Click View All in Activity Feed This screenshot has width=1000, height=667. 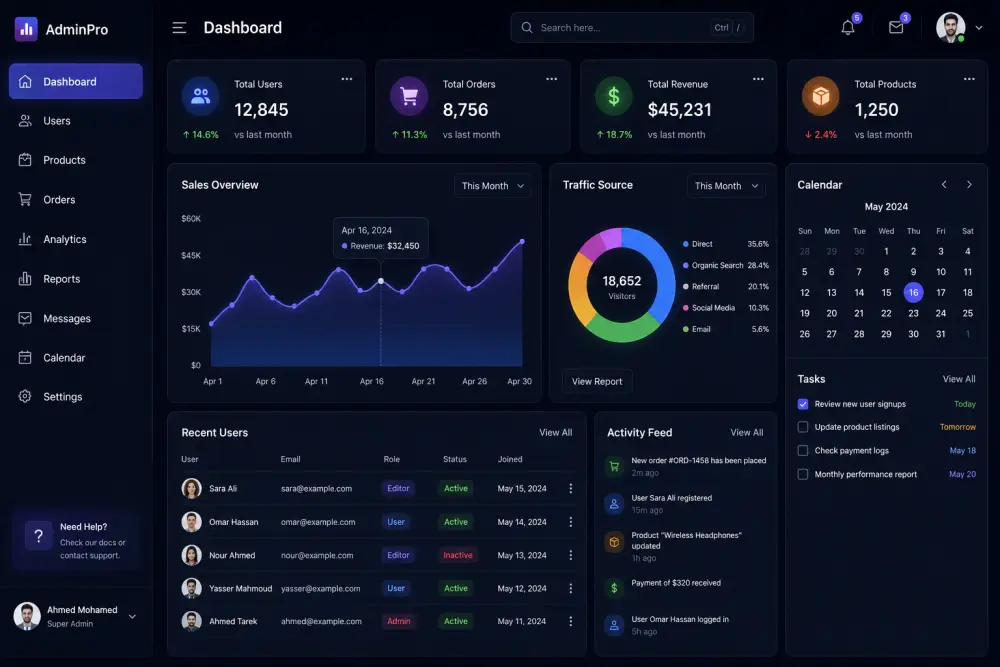click(x=747, y=432)
